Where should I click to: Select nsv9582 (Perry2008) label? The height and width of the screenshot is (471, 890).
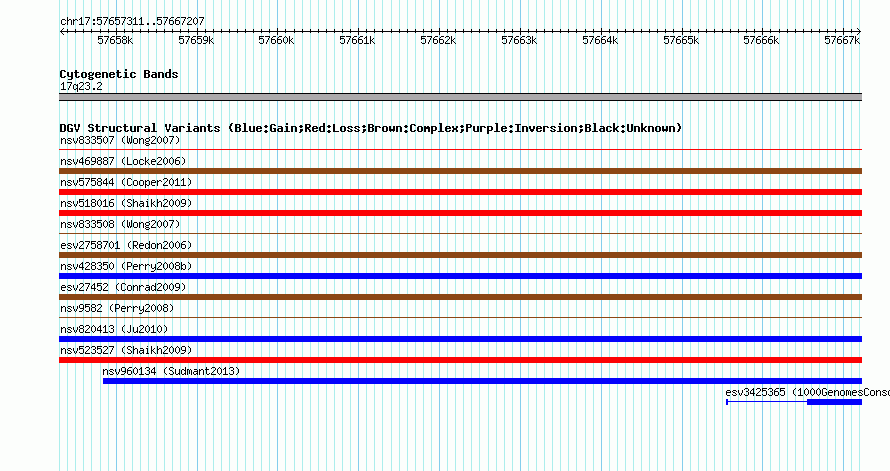coord(117,308)
